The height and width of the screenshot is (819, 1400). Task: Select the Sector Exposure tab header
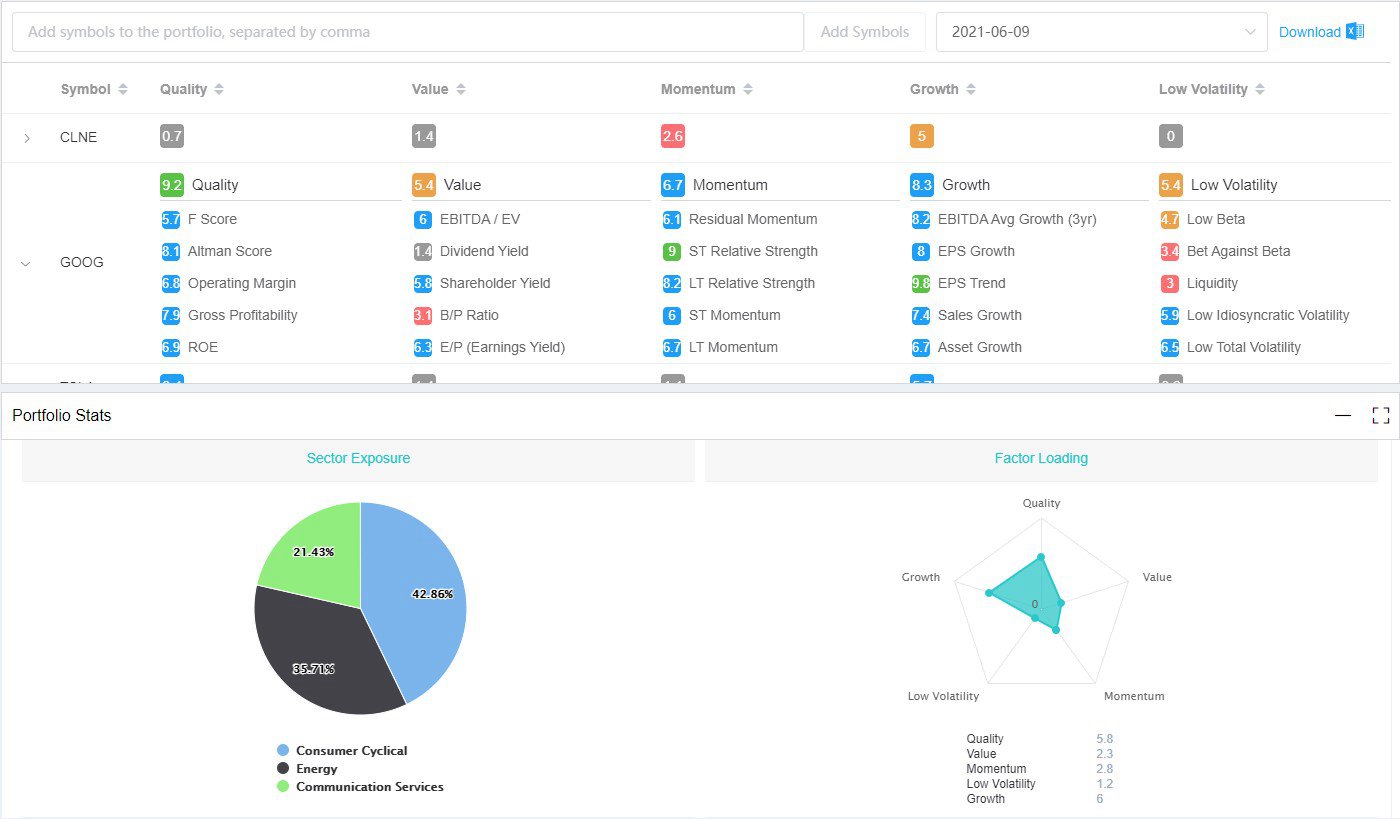358,458
